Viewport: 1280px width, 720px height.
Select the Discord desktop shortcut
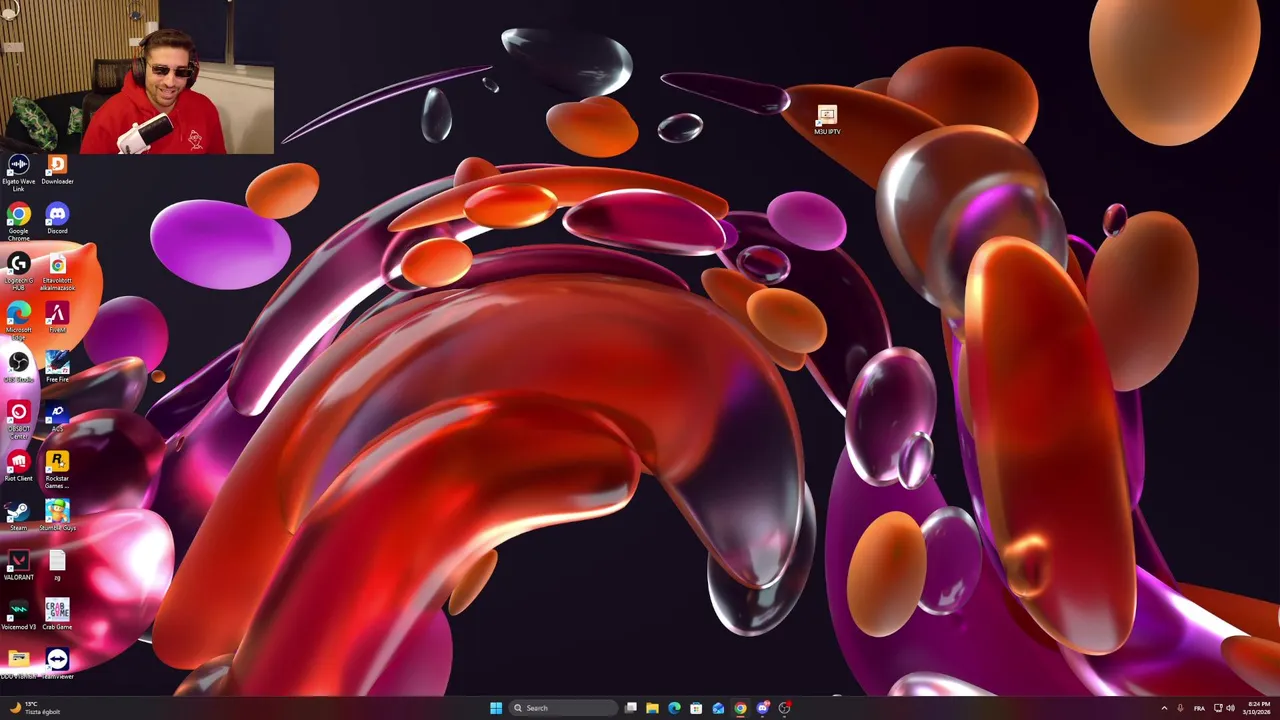[x=57, y=218]
